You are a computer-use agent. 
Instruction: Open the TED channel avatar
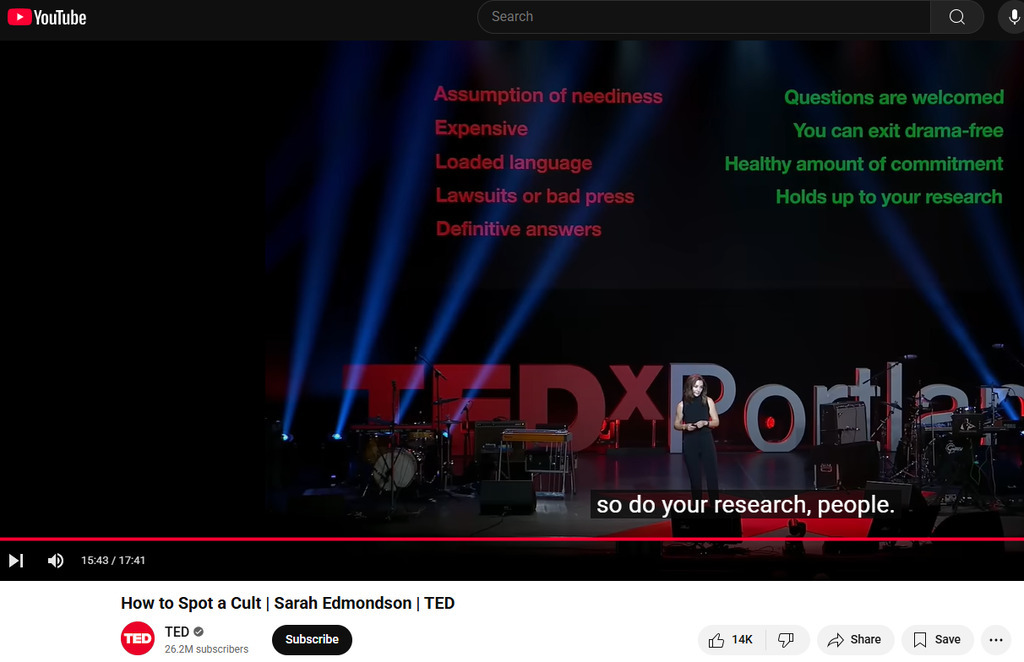point(138,639)
